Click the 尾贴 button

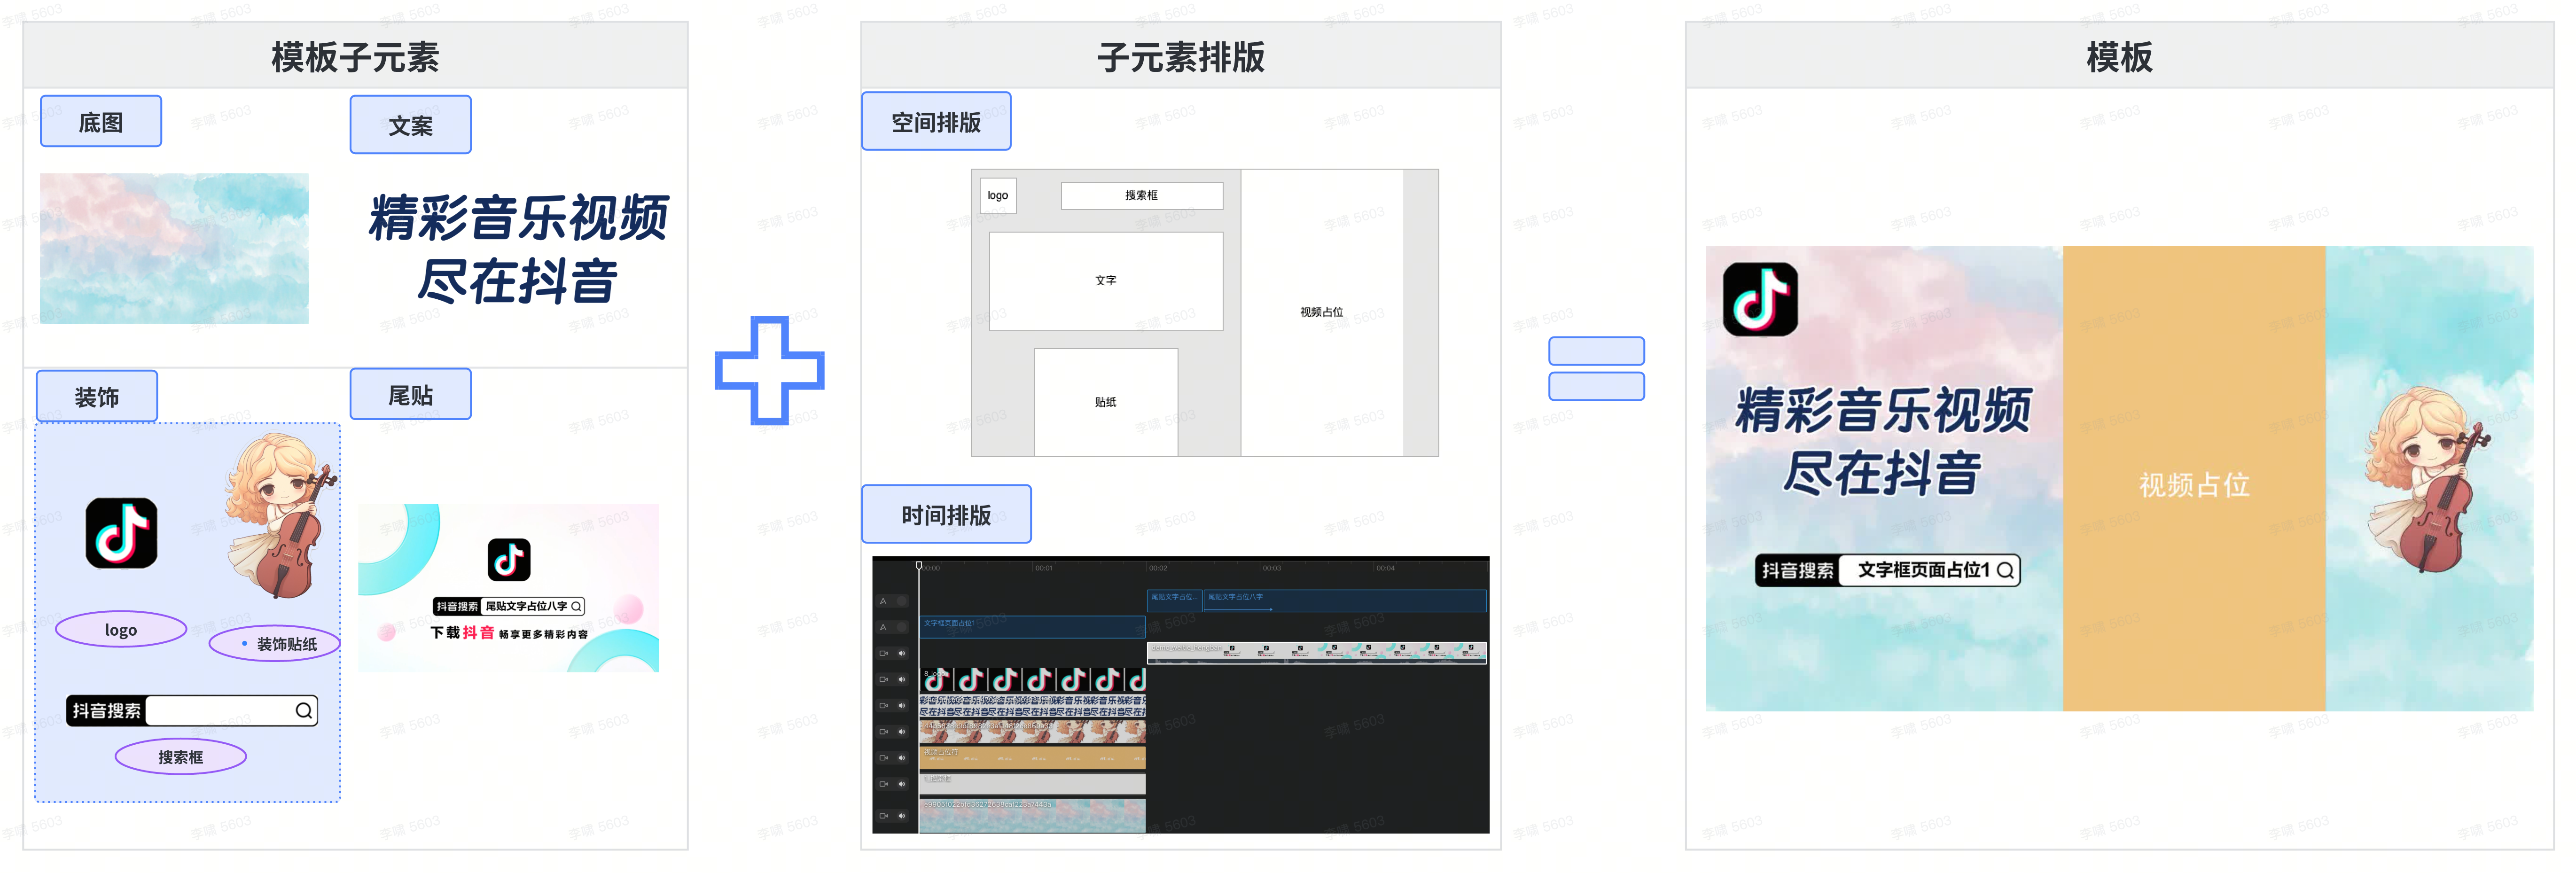click(x=410, y=395)
